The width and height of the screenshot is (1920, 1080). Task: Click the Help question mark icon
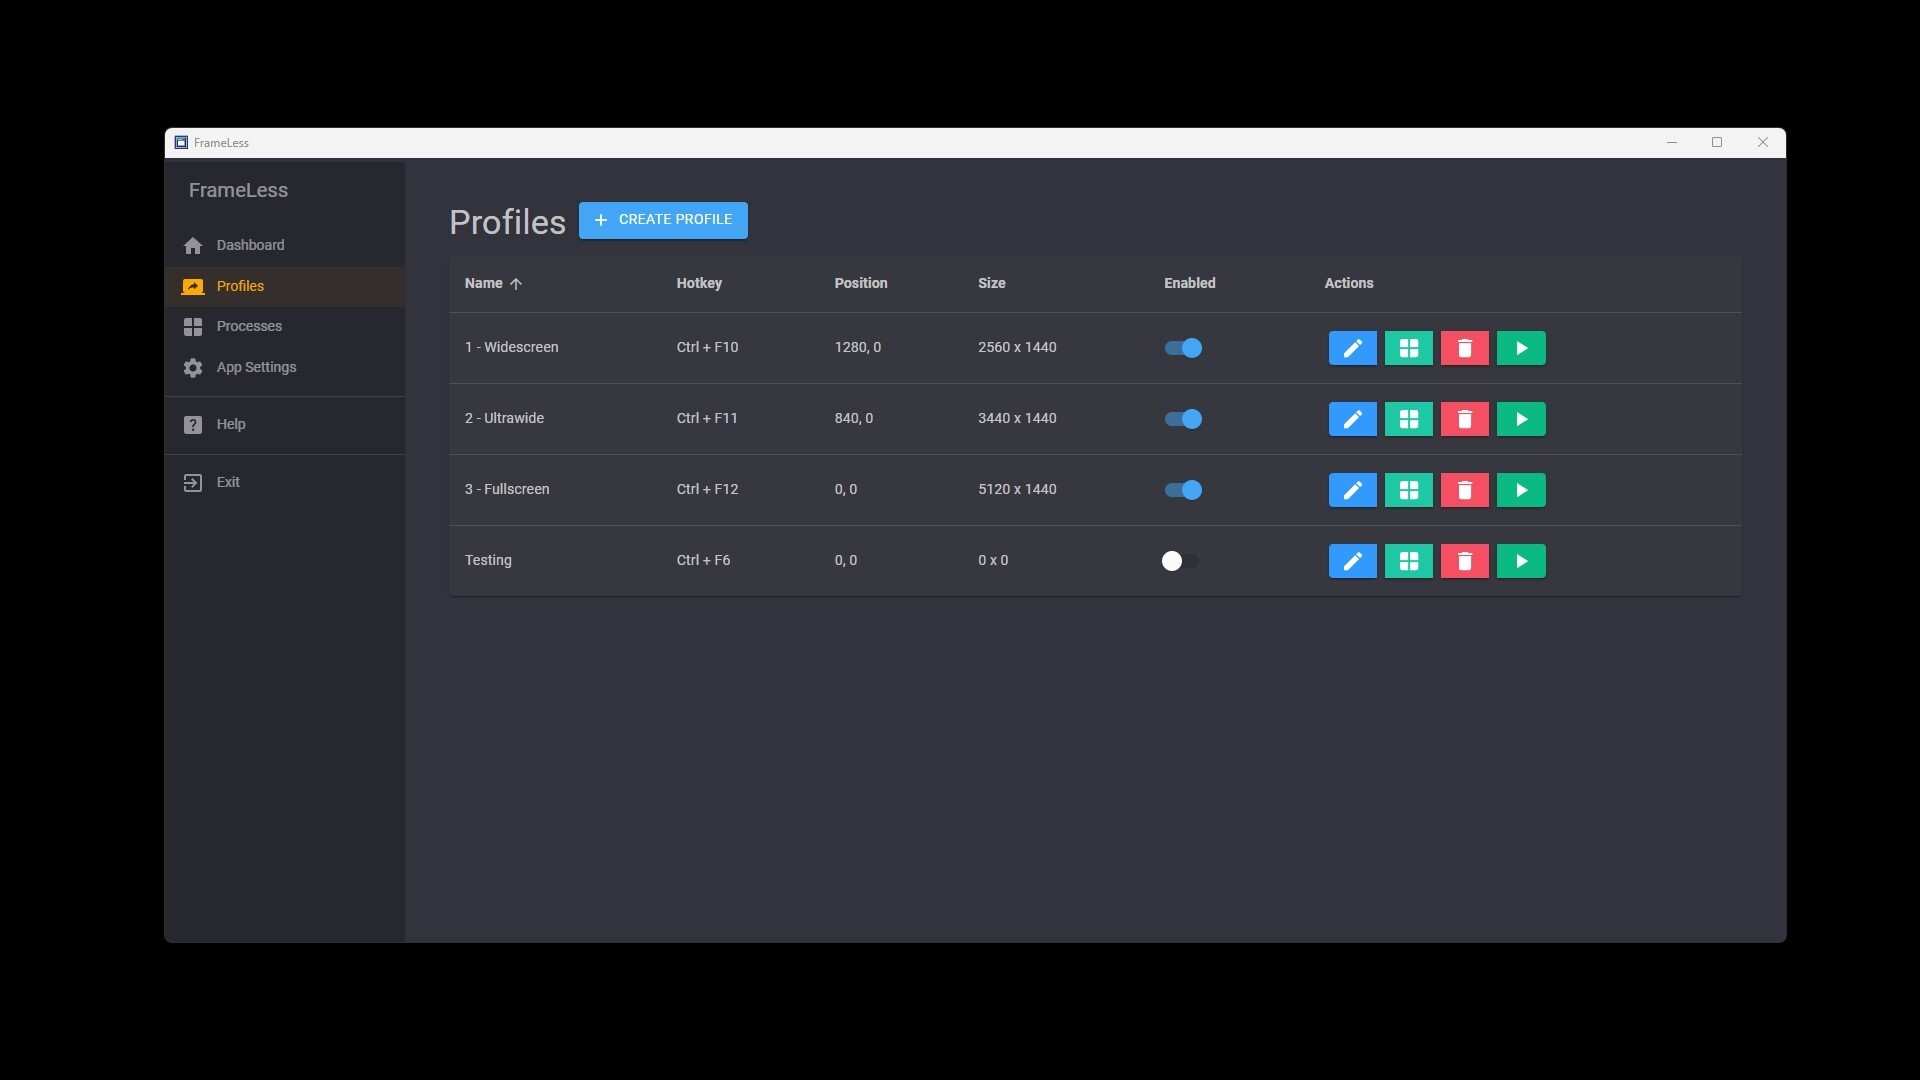coord(192,424)
